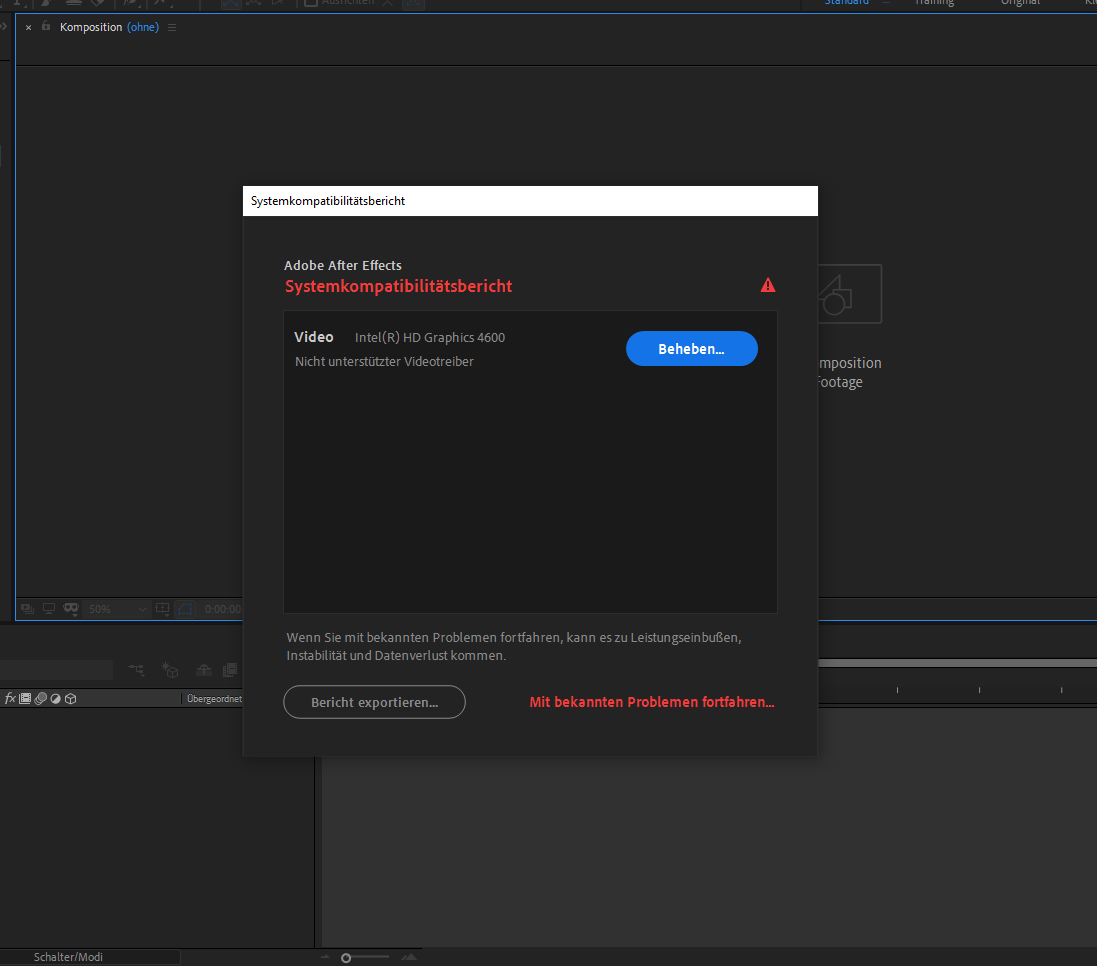Image resolution: width=1097 pixels, height=966 pixels.
Task: Click the Systemkompatibilitätsbericht dialog title bar
Action: point(530,201)
